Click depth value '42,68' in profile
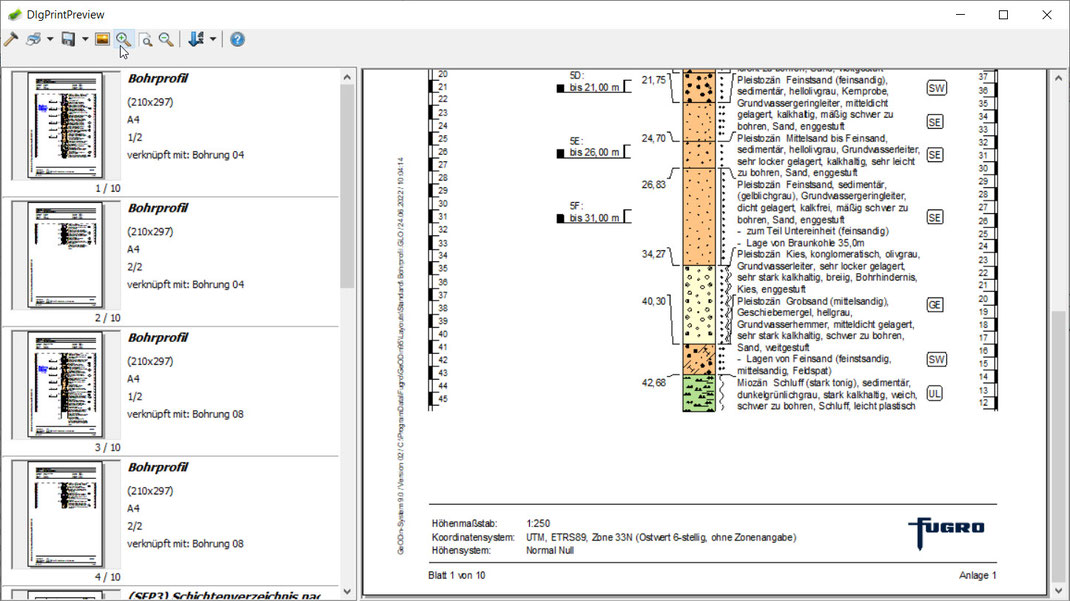1070x601 pixels. pyautogui.click(x=653, y=383)
